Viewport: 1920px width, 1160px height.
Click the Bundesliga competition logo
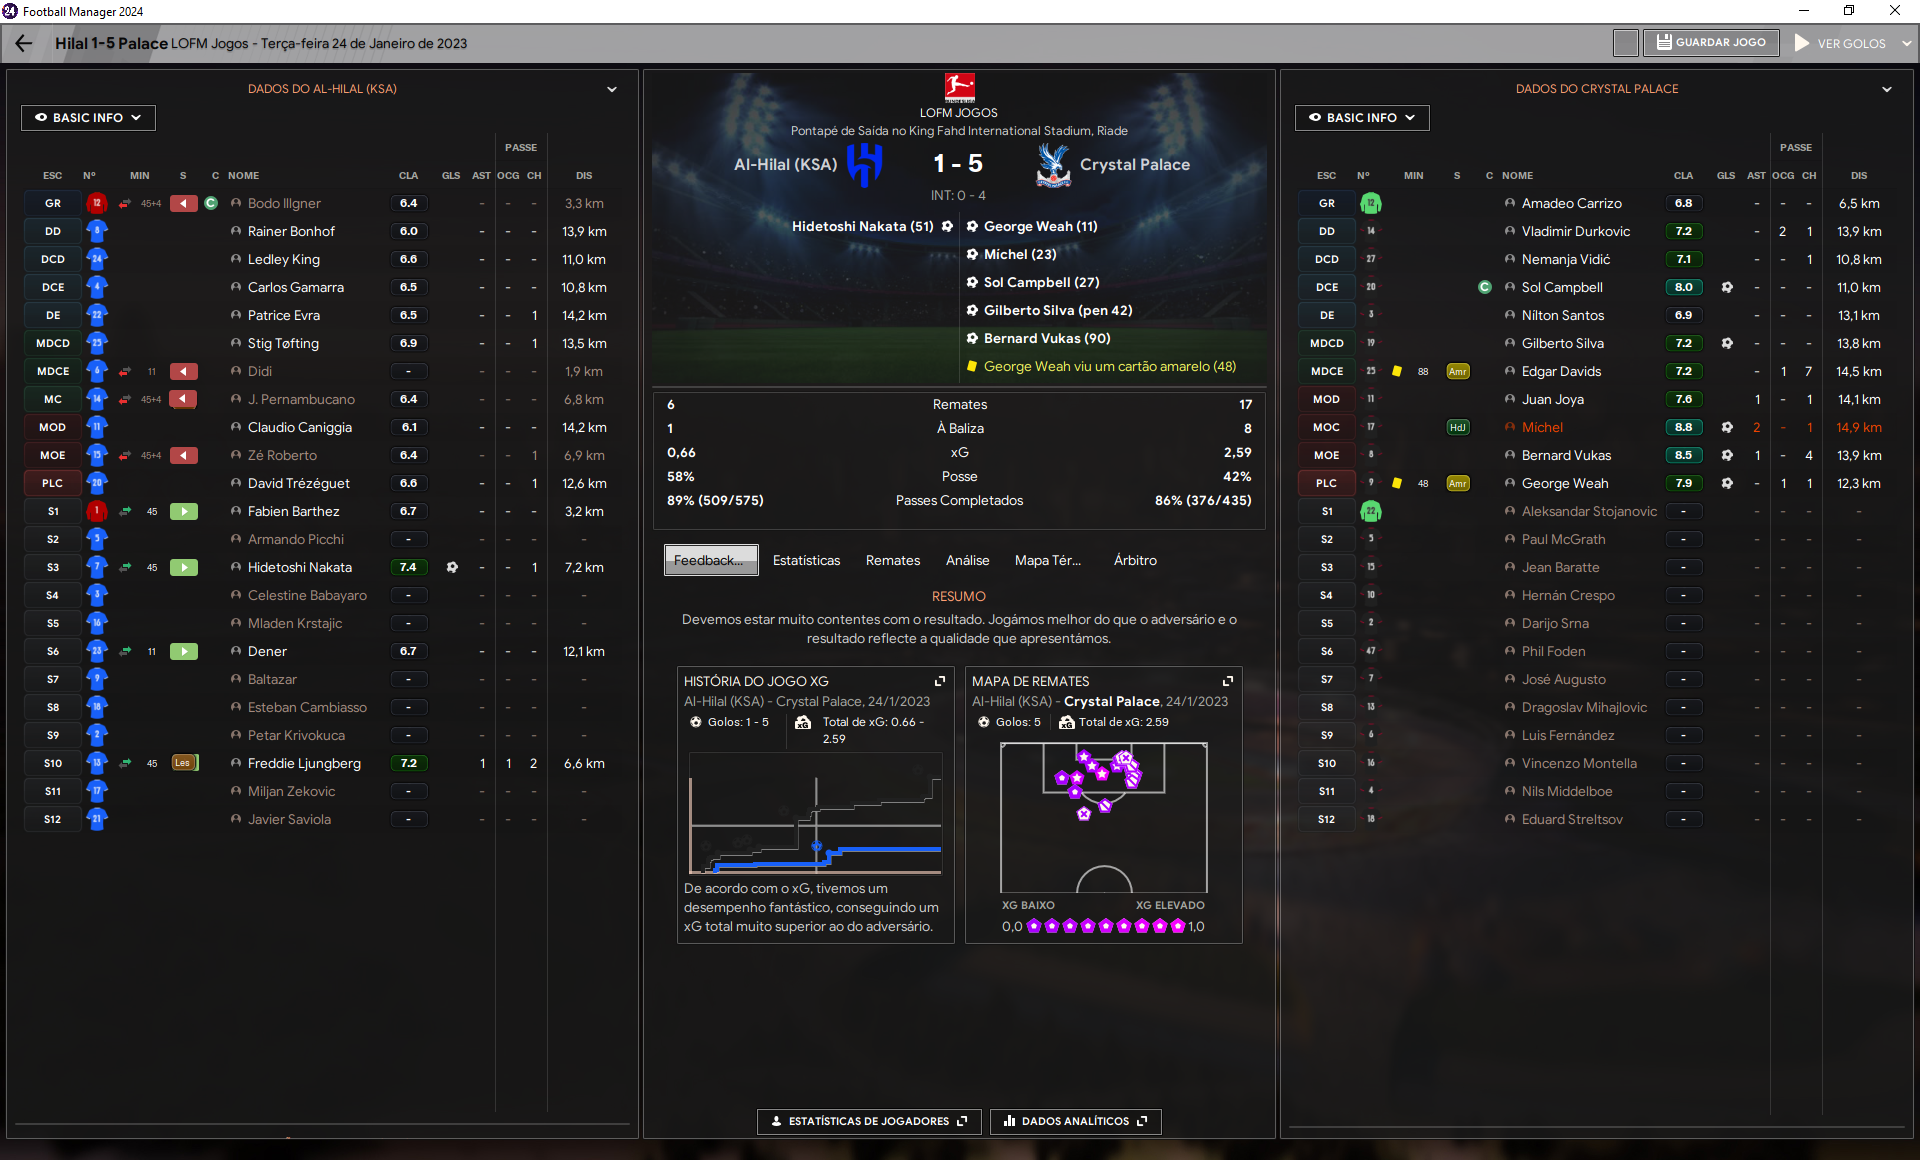click(x=960, y=87)
